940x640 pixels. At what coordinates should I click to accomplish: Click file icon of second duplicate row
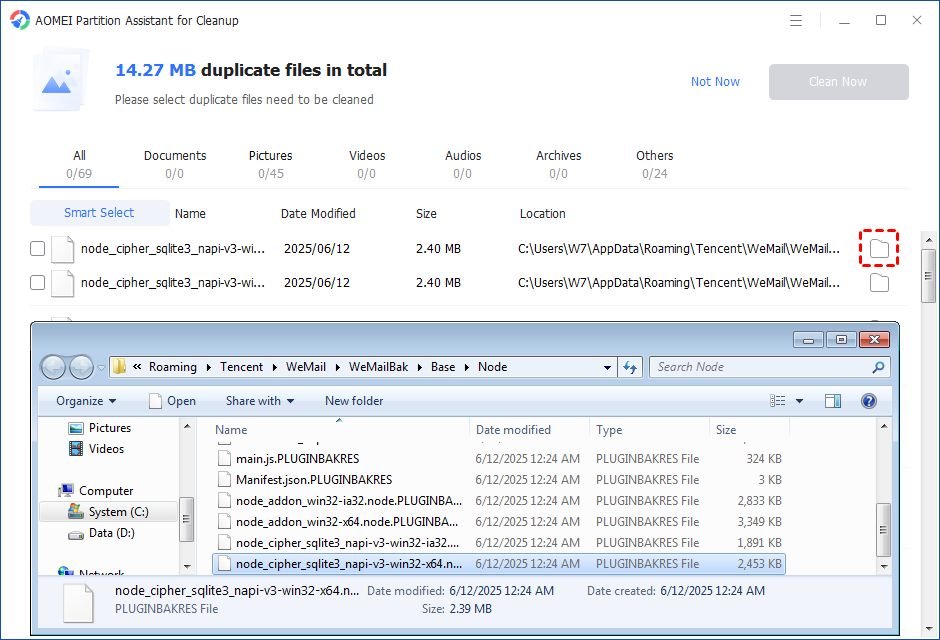(x=62, y=283)
